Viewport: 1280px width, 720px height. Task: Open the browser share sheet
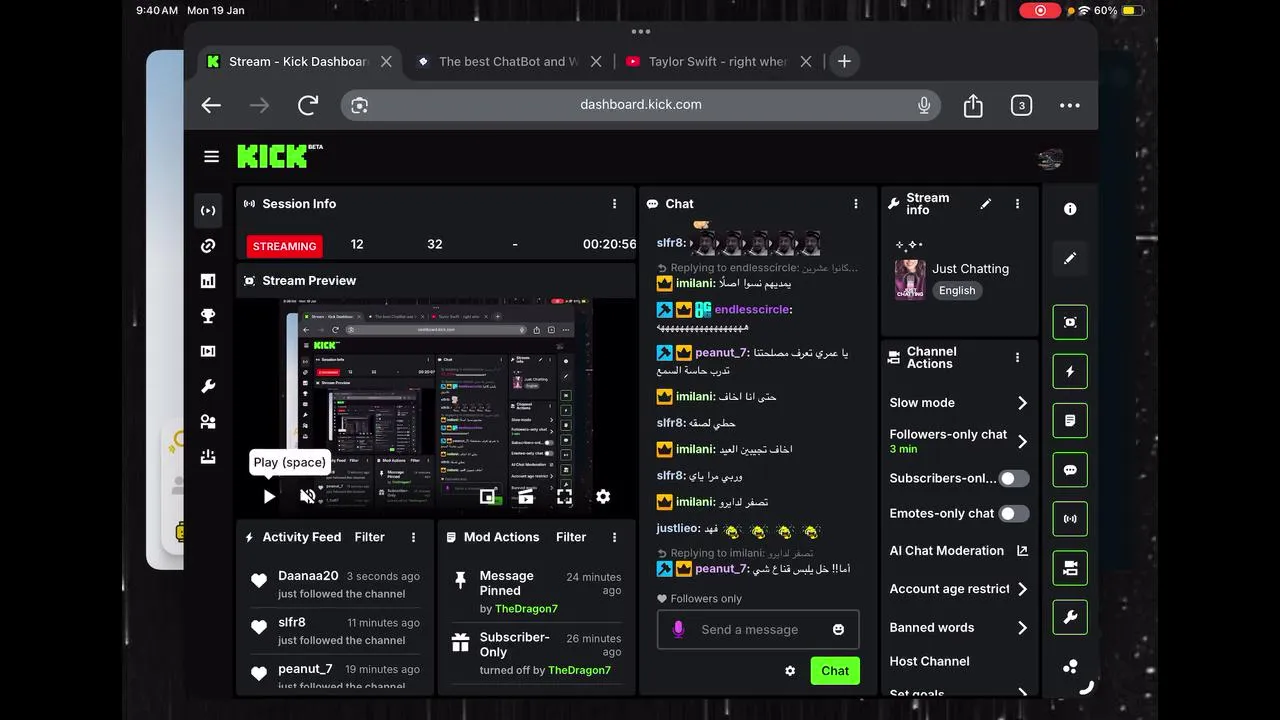coord(973,105)
